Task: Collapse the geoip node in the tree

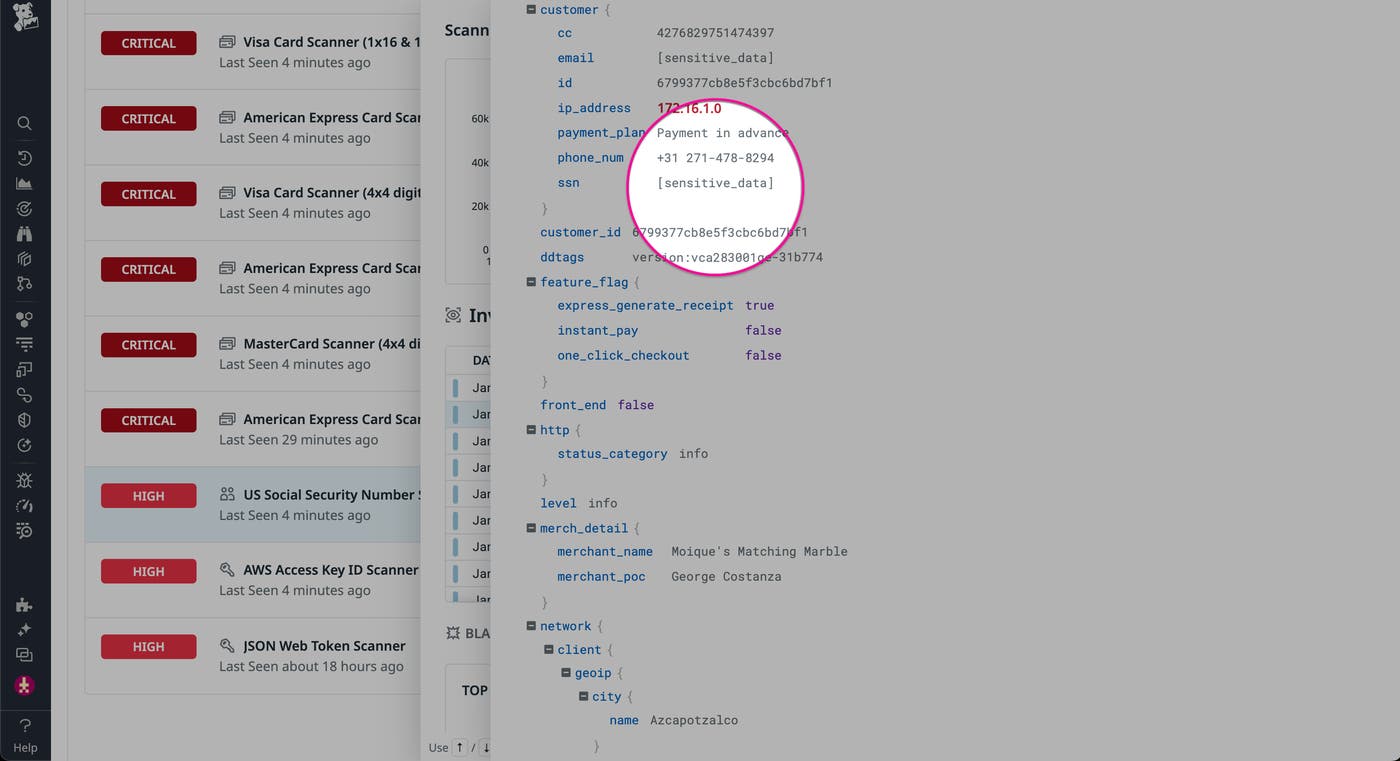Action: pyautogui.click(x=566, y=673)
